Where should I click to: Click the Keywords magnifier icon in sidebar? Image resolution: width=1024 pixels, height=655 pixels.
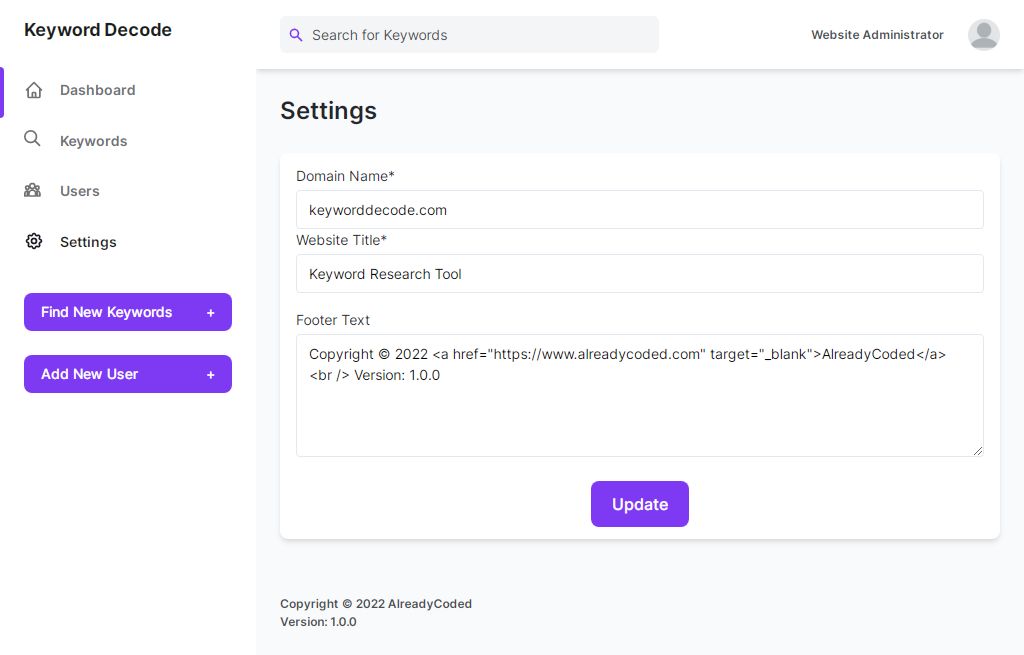click(33, 139)
